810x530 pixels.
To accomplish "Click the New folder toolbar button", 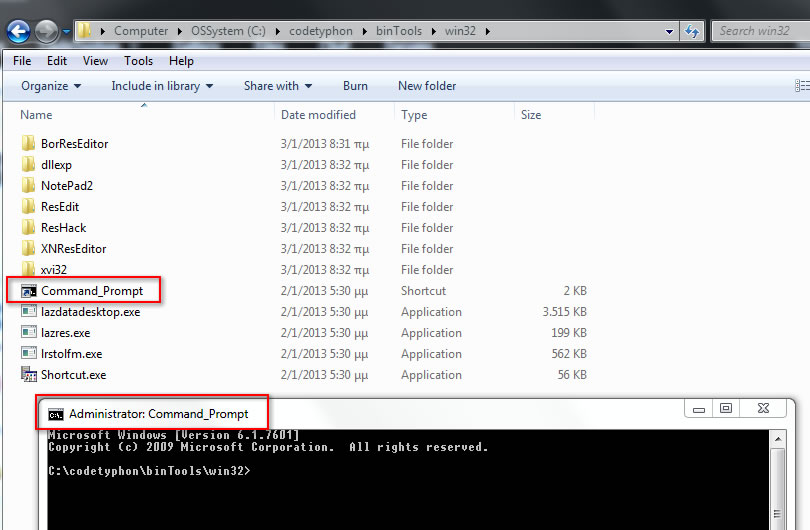I will tap(427, 86).
